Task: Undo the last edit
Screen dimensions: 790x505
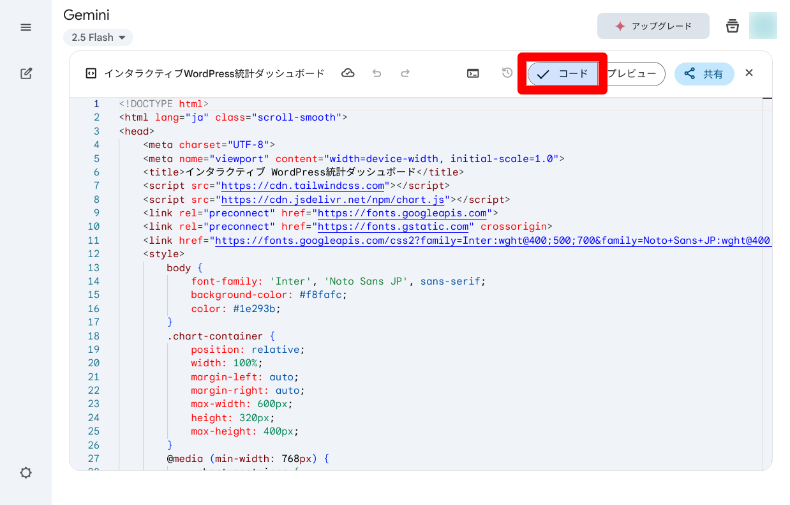Action: pos(377,74)
